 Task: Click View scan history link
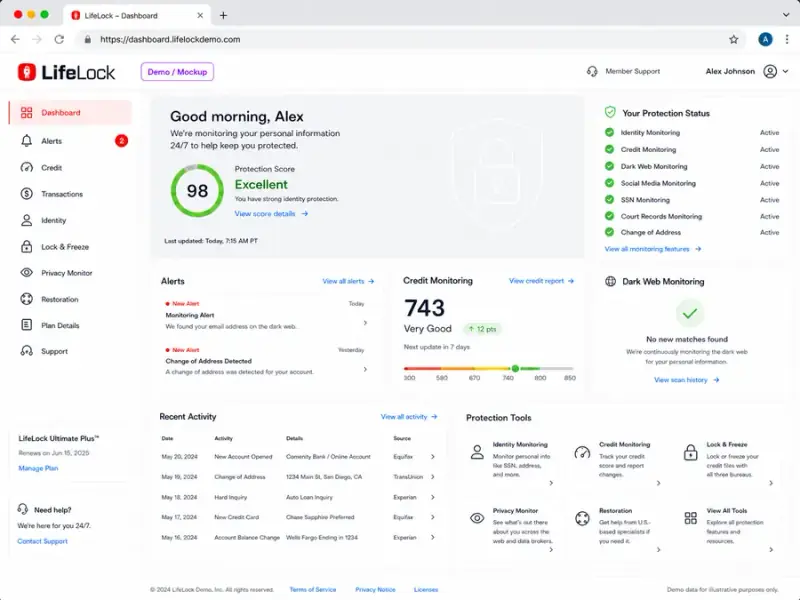pos(687,380)
